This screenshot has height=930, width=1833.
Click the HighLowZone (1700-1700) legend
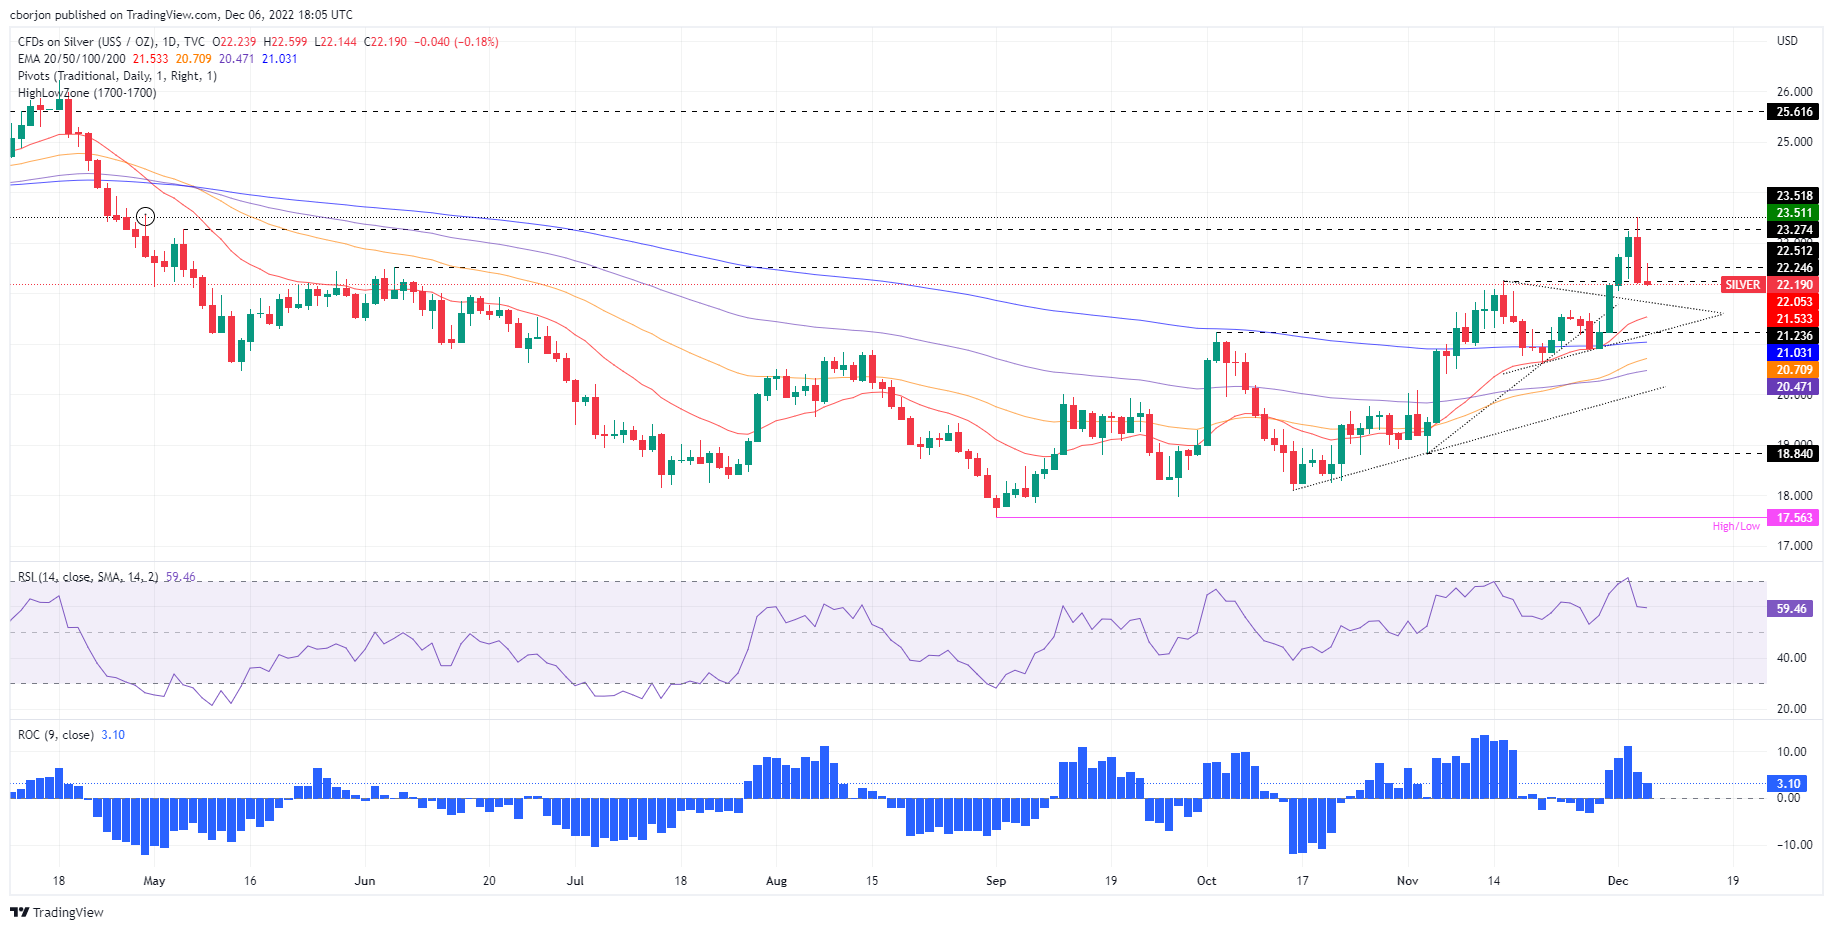[87, 93]
